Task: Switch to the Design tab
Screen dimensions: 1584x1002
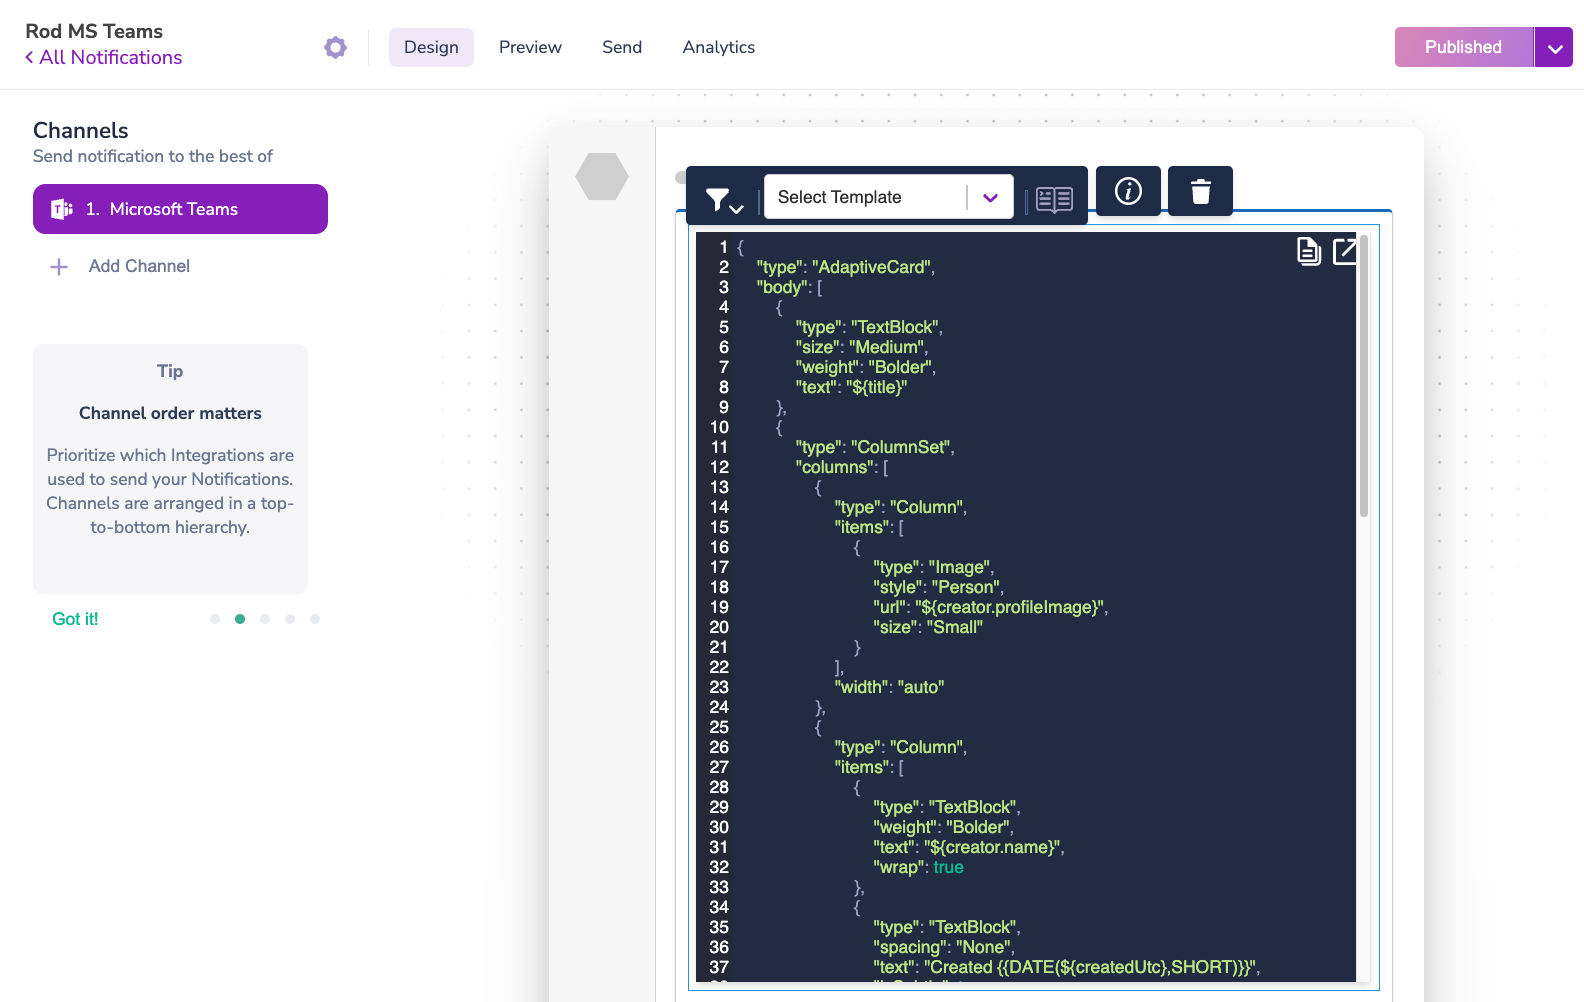Action: (x=431, y=47)
